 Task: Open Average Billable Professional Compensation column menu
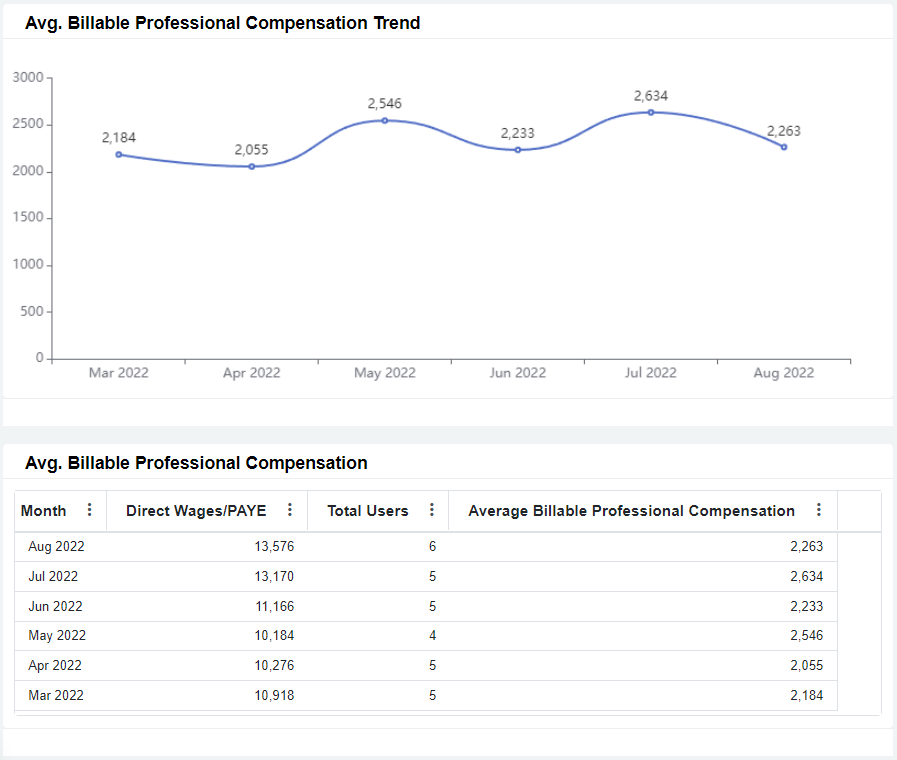coord(819,510)
